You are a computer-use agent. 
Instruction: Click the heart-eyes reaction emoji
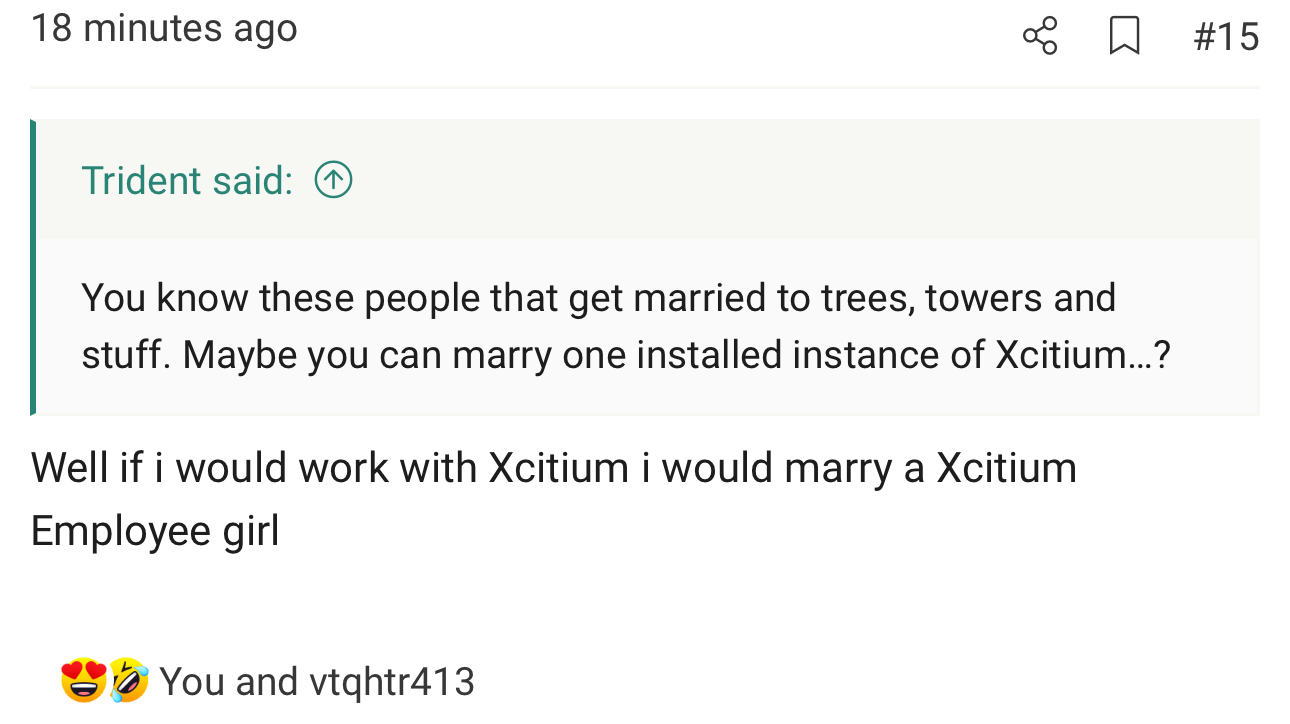click(83, 681)
